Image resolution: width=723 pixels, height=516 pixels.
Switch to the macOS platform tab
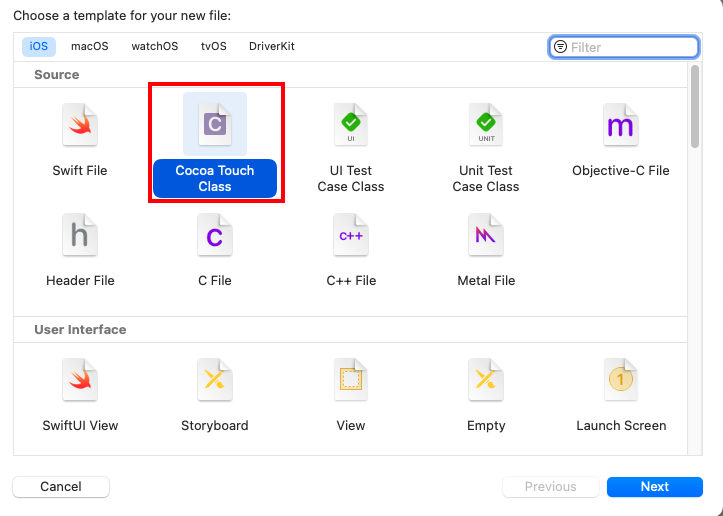pyautogui.click(x=89, y=47)
